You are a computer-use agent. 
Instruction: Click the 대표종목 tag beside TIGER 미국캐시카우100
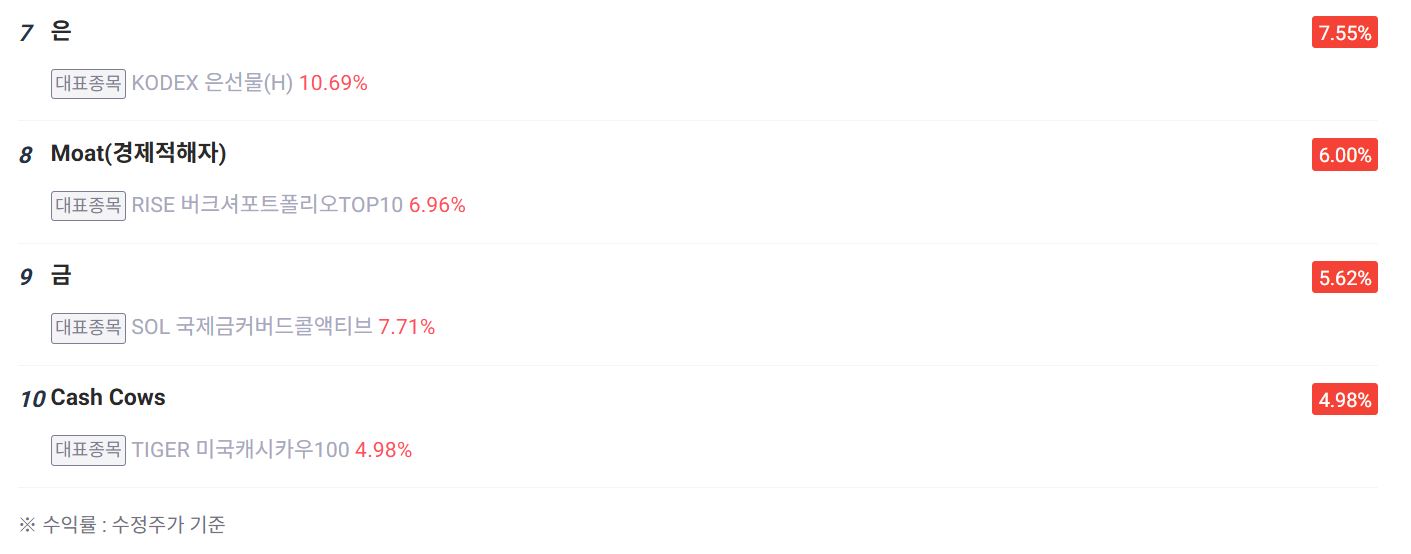pos(88,450)
